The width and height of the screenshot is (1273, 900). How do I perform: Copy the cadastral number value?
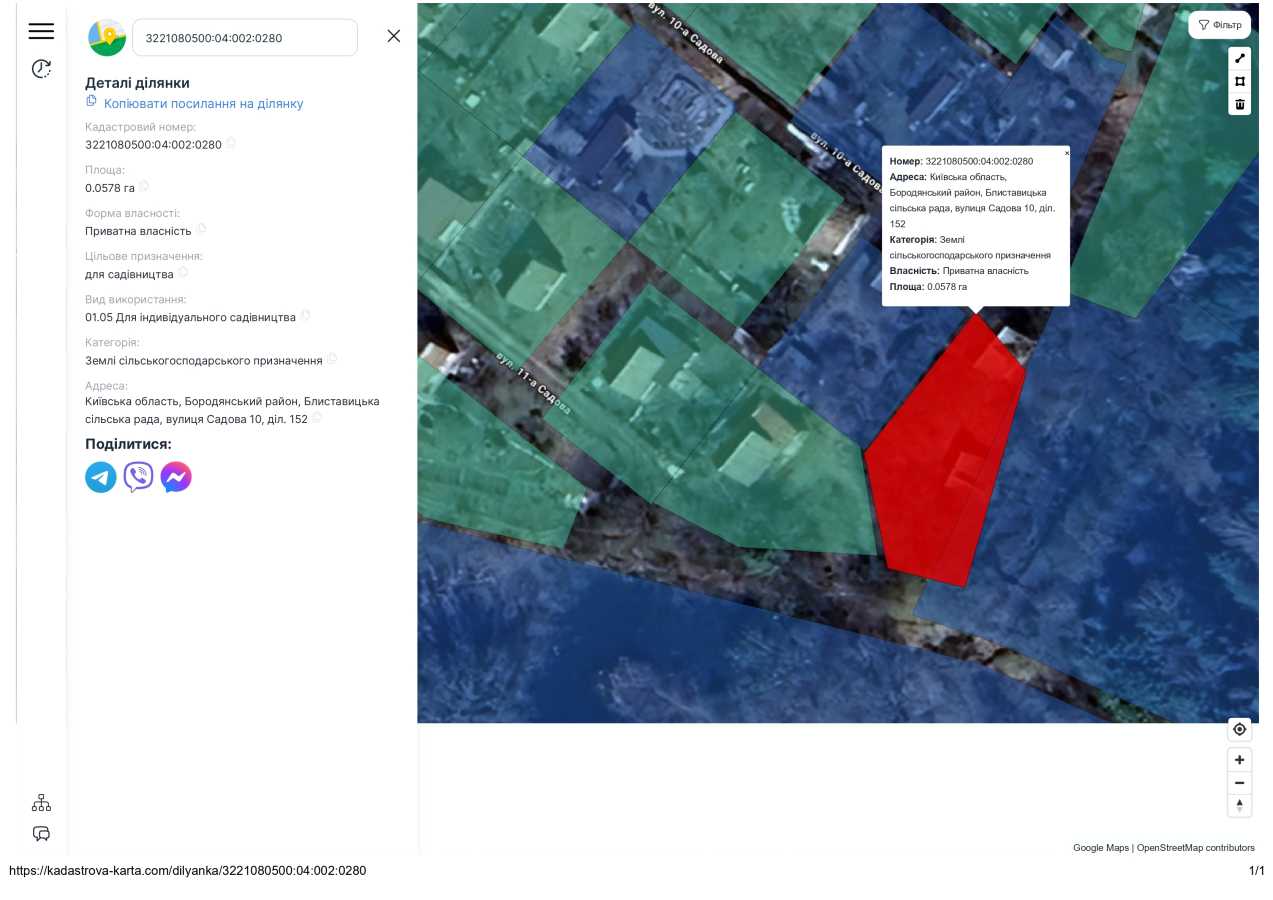pos(231,144)
